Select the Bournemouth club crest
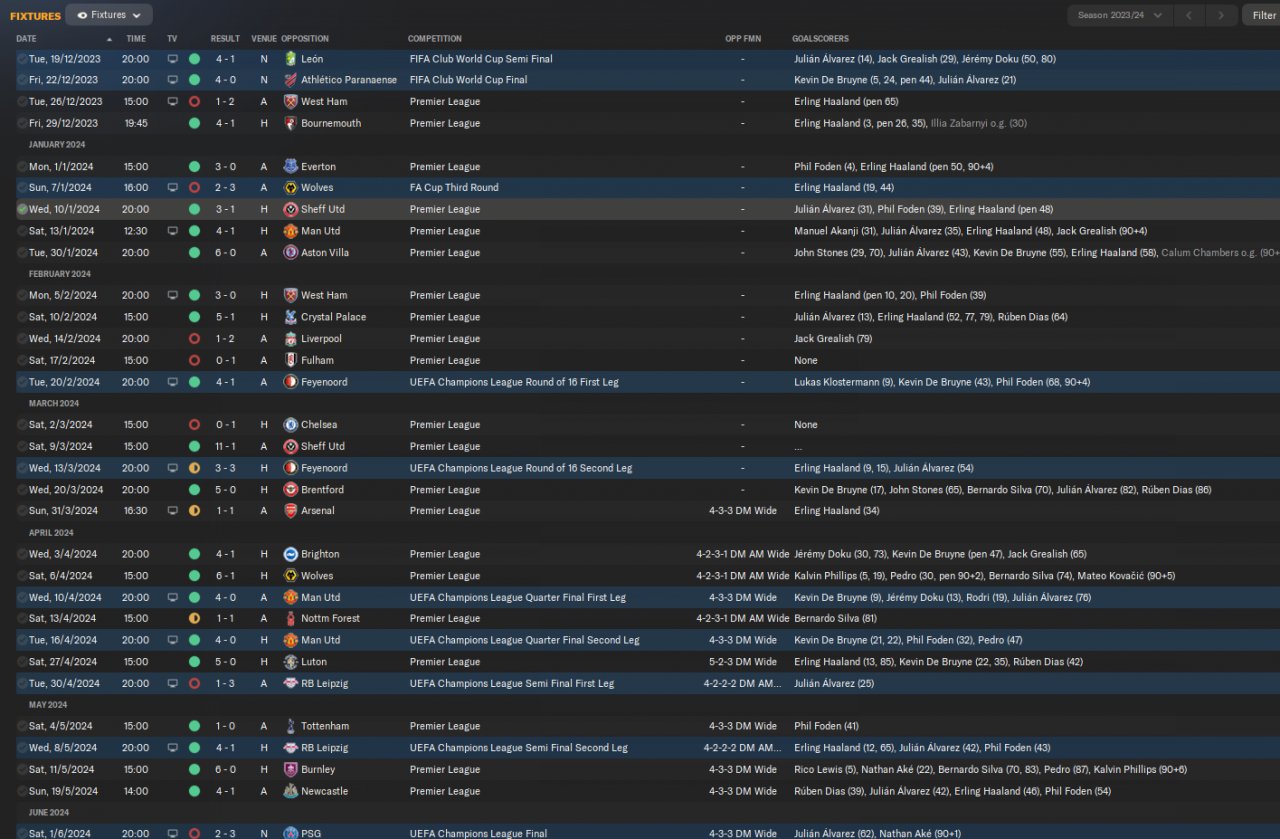The height and width of the screenshot is (839, 1280). click(x=290, y=123)
